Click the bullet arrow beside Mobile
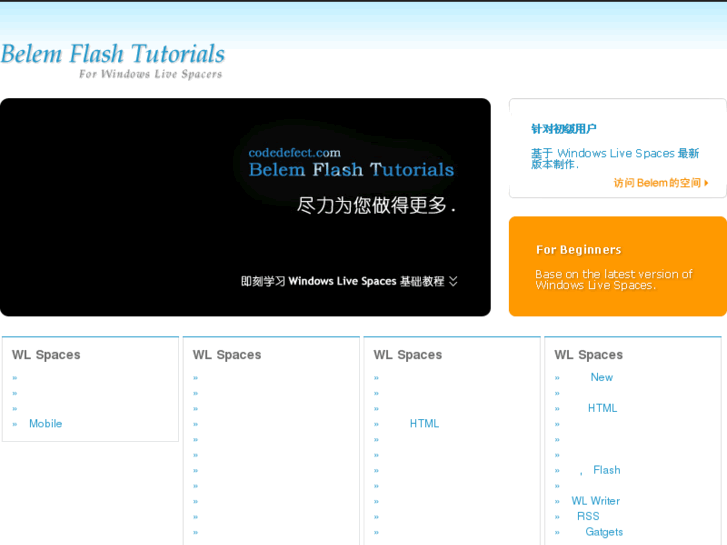Screen dimensions: 727x545 [15, 424]
